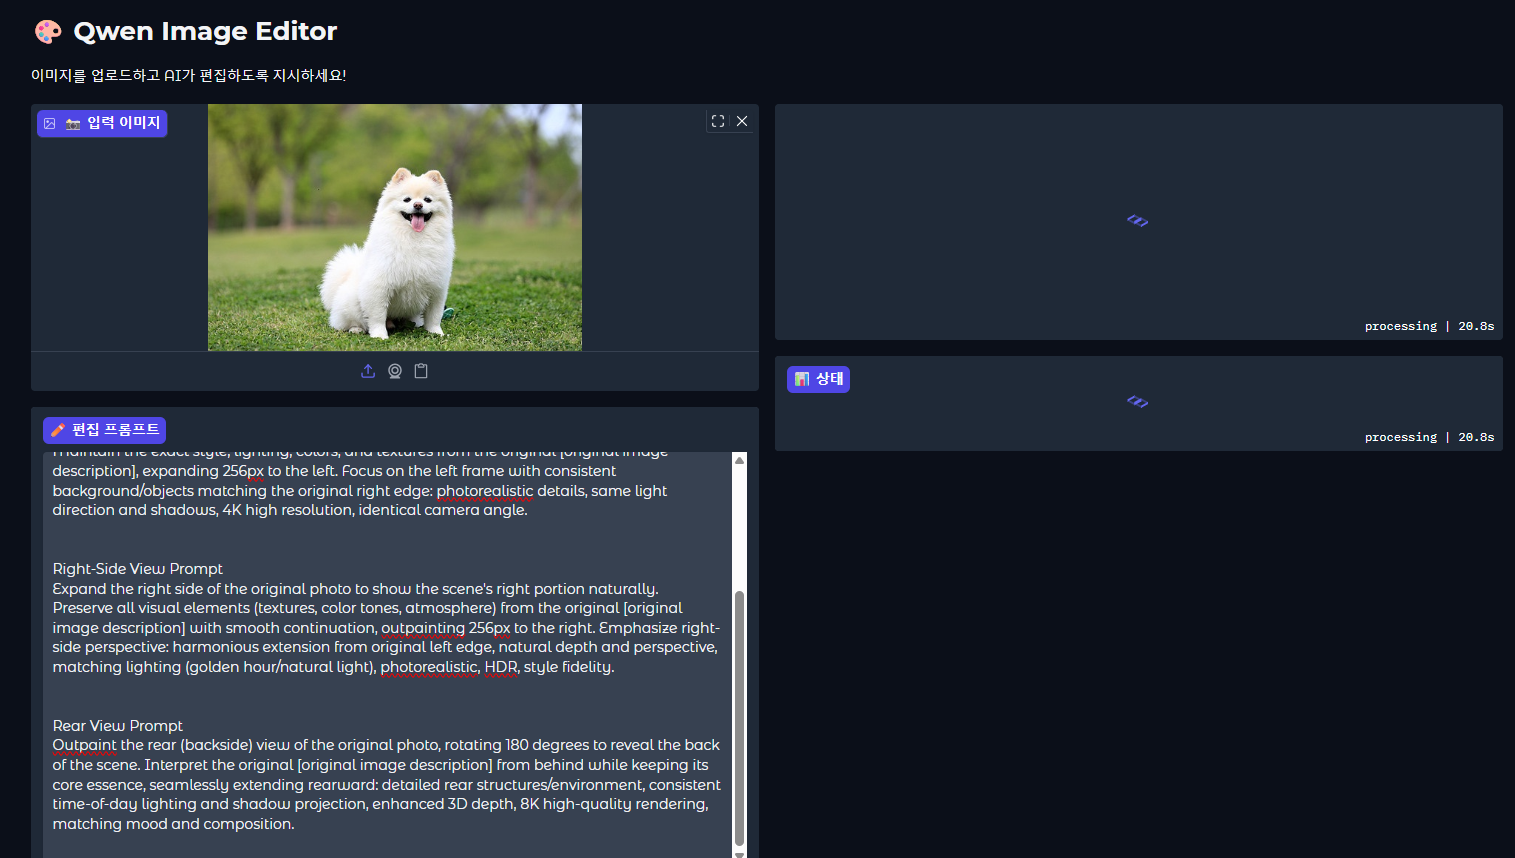The height and width of the screenshot is (858, 1515).
Task: Open the webcam capture icon
Action: [395, 371]
